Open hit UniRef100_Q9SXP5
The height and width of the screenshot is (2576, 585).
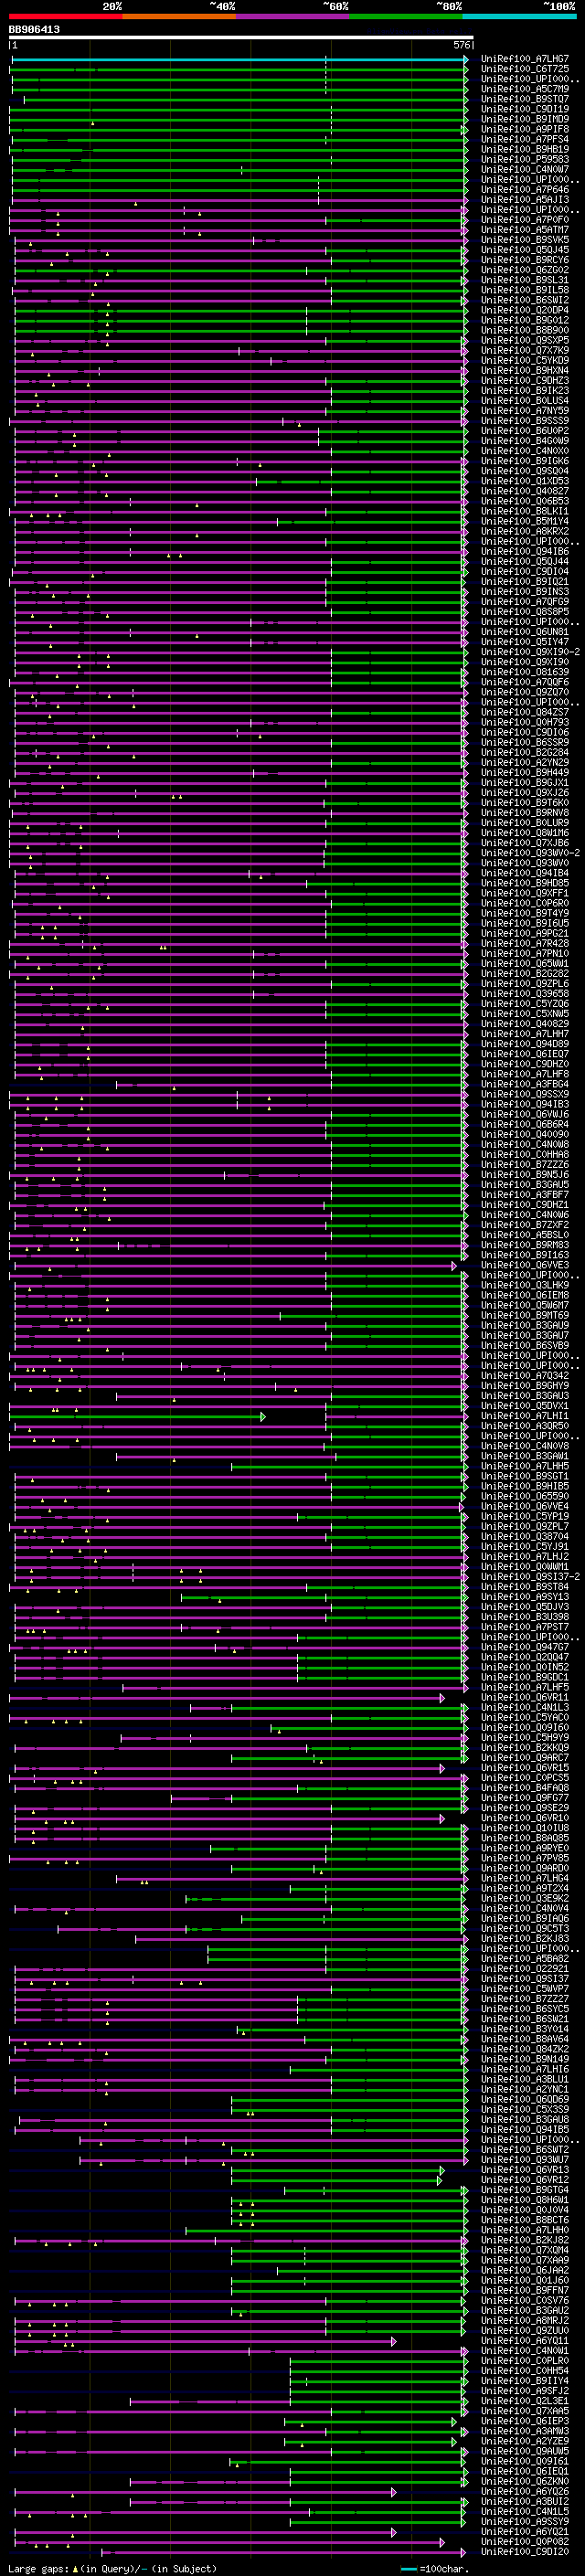click(x=524, y=340)
